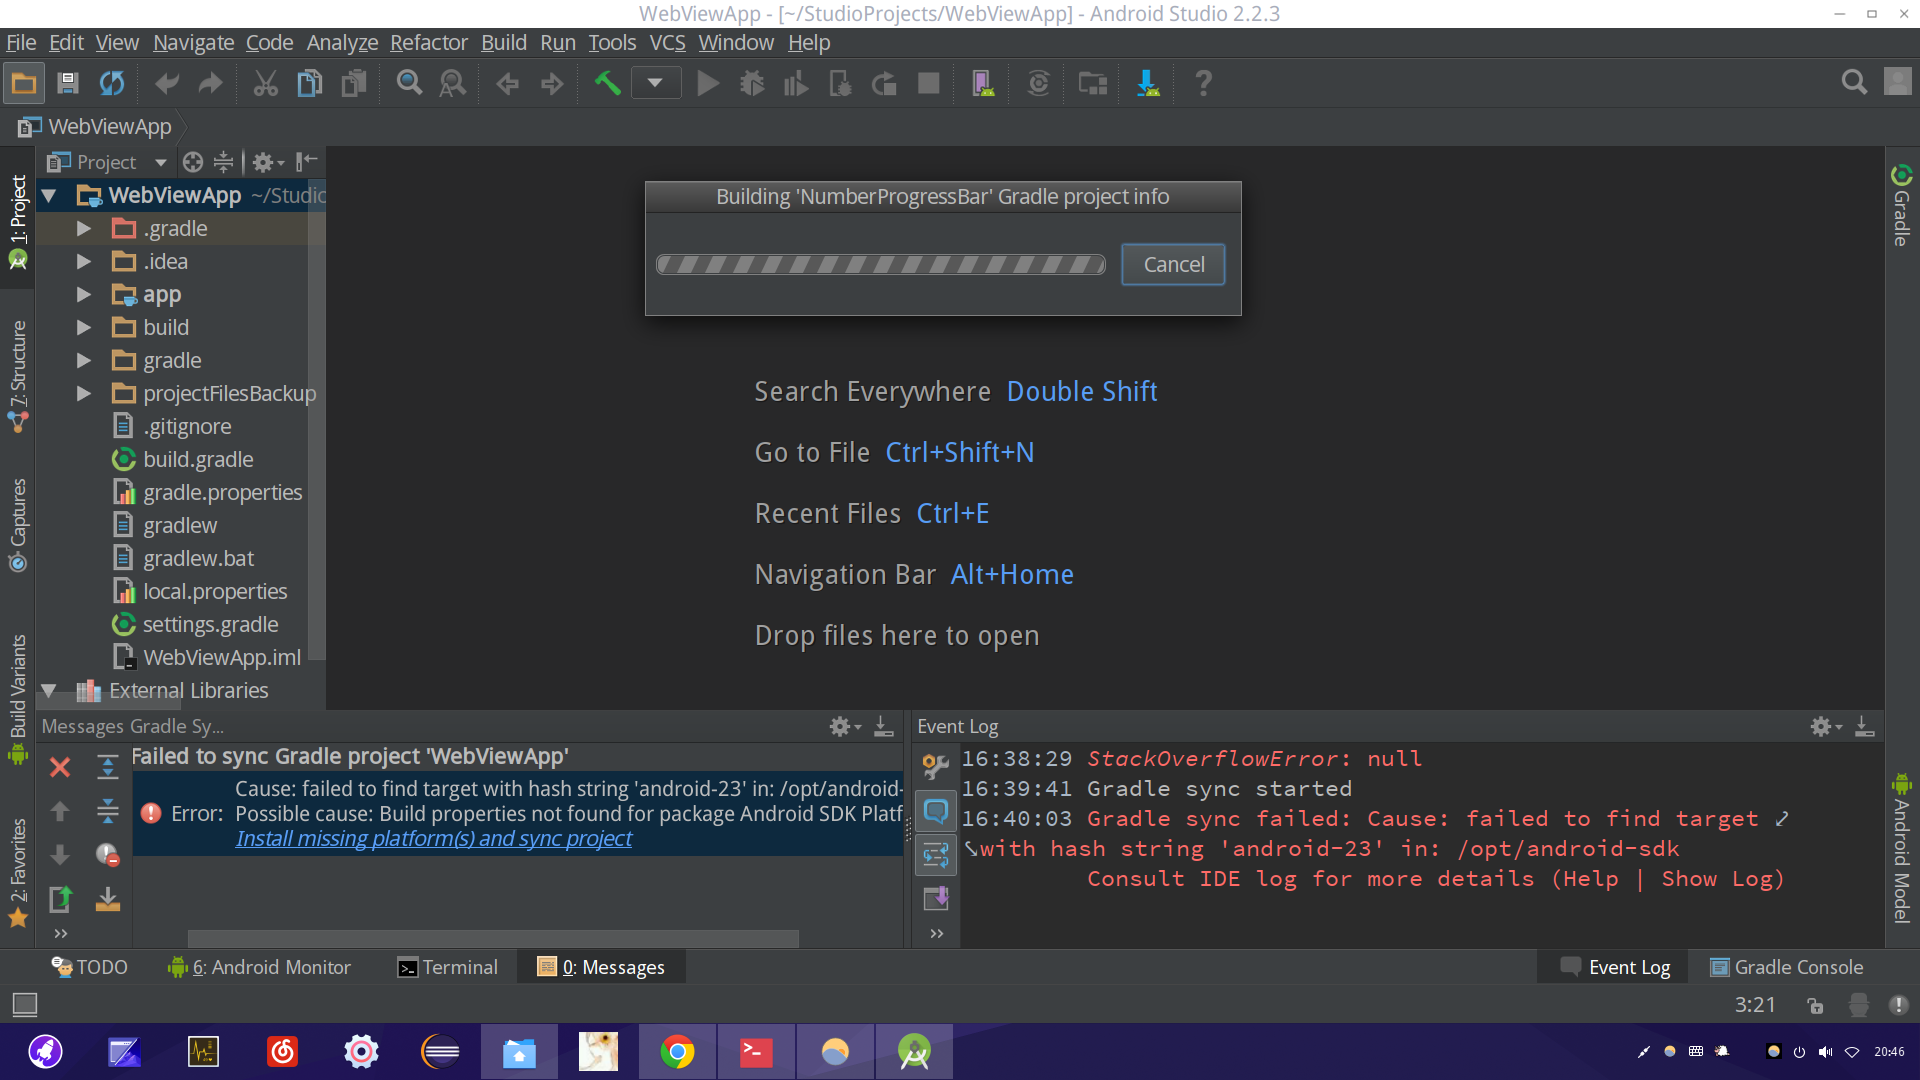Cancel the Gradle project build
Screen dimensions: 1920x1080
pyautogui.click(x=1173, y=264)
